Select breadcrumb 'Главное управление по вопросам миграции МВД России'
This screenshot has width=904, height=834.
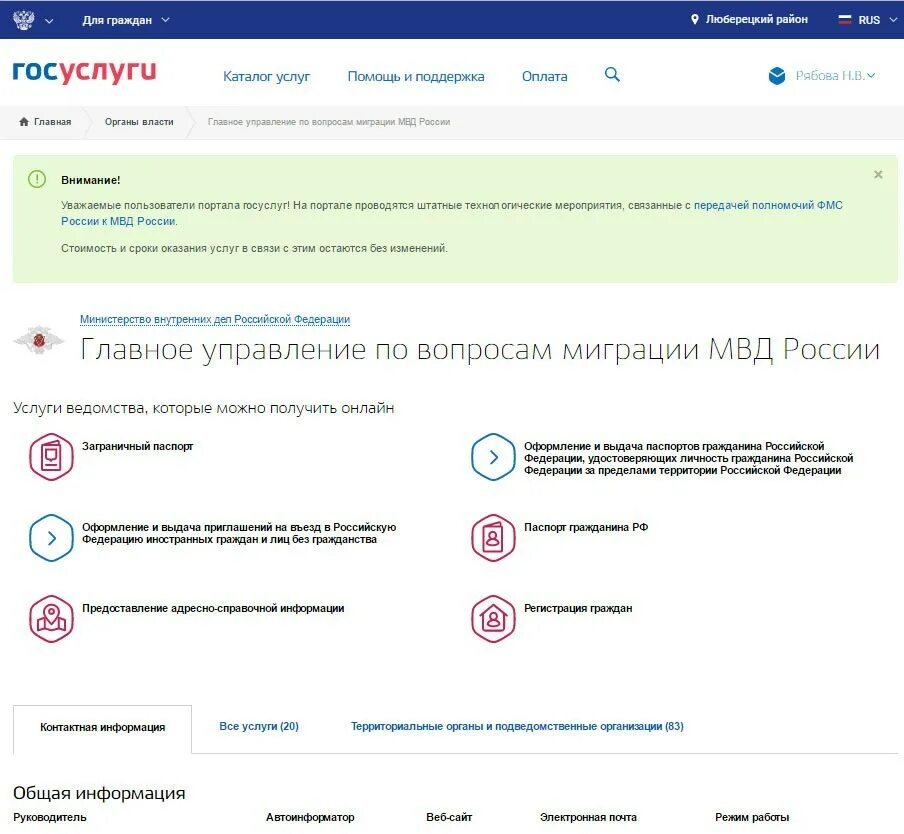click(x=329, y=122)
